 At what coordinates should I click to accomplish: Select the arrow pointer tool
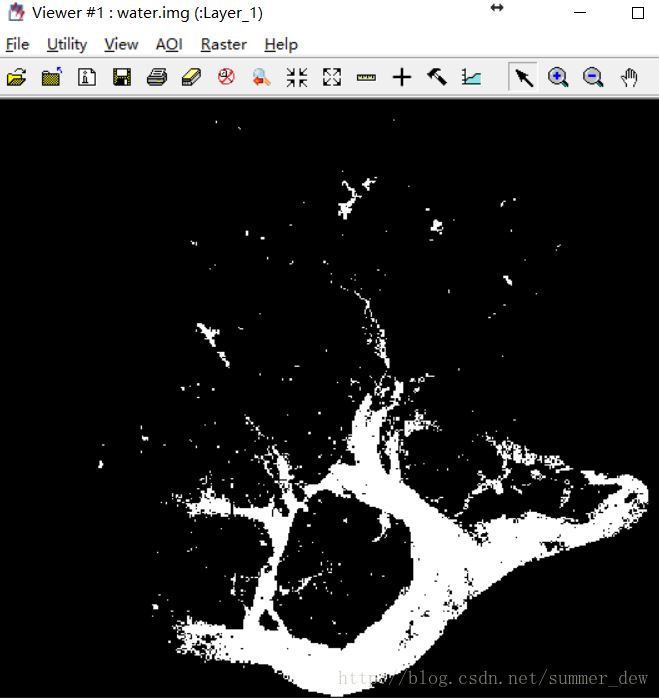524,77
